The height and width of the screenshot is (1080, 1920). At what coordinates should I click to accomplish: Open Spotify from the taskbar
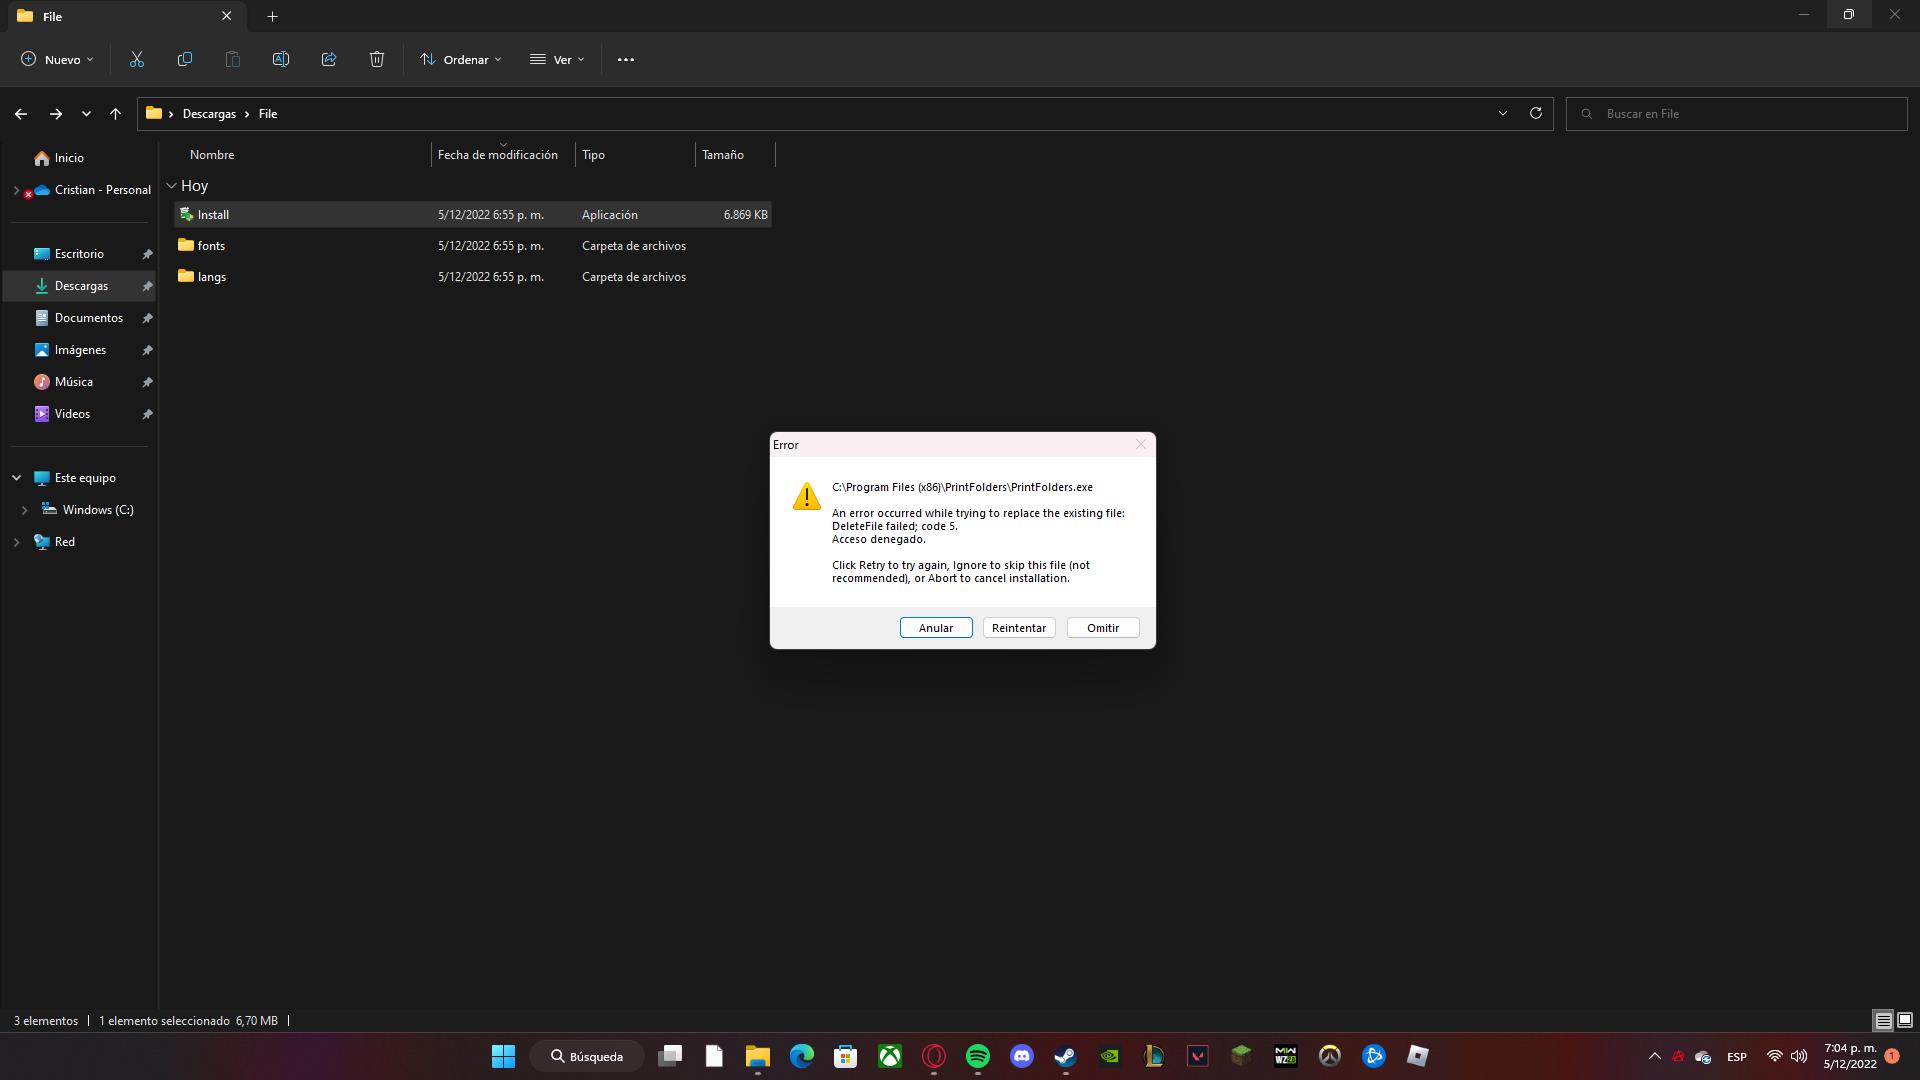pos(977,1056)
